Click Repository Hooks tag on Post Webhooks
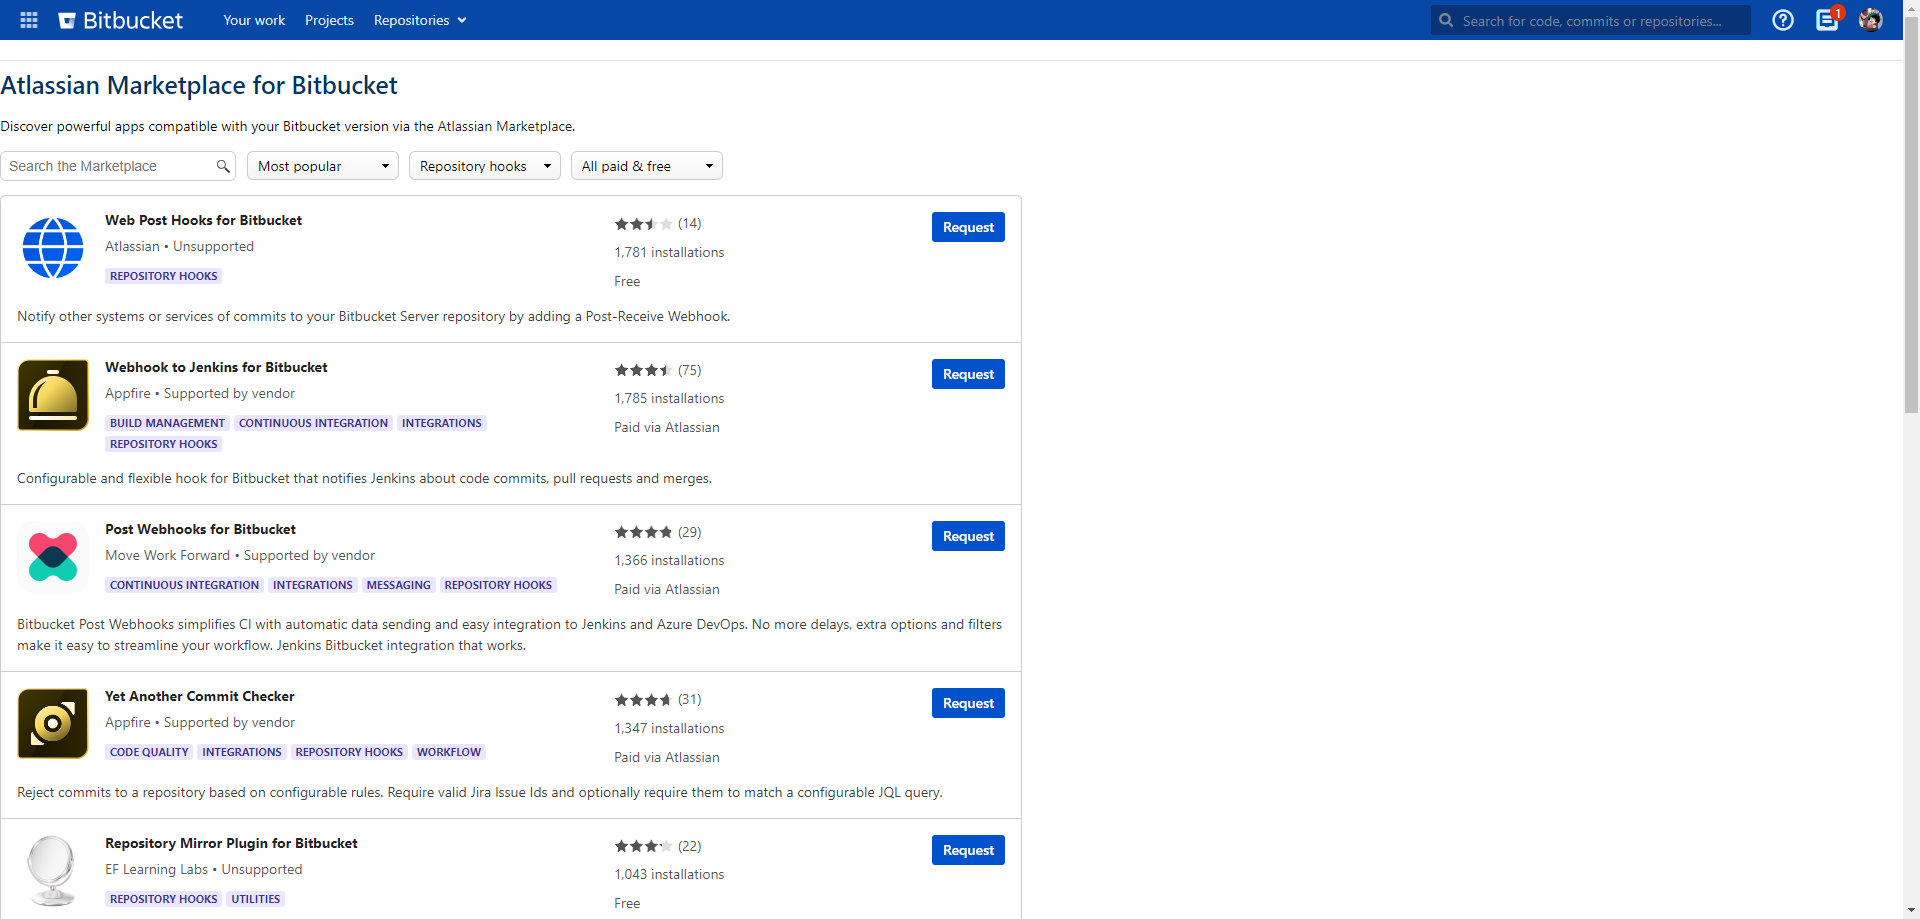 (498, 585)
